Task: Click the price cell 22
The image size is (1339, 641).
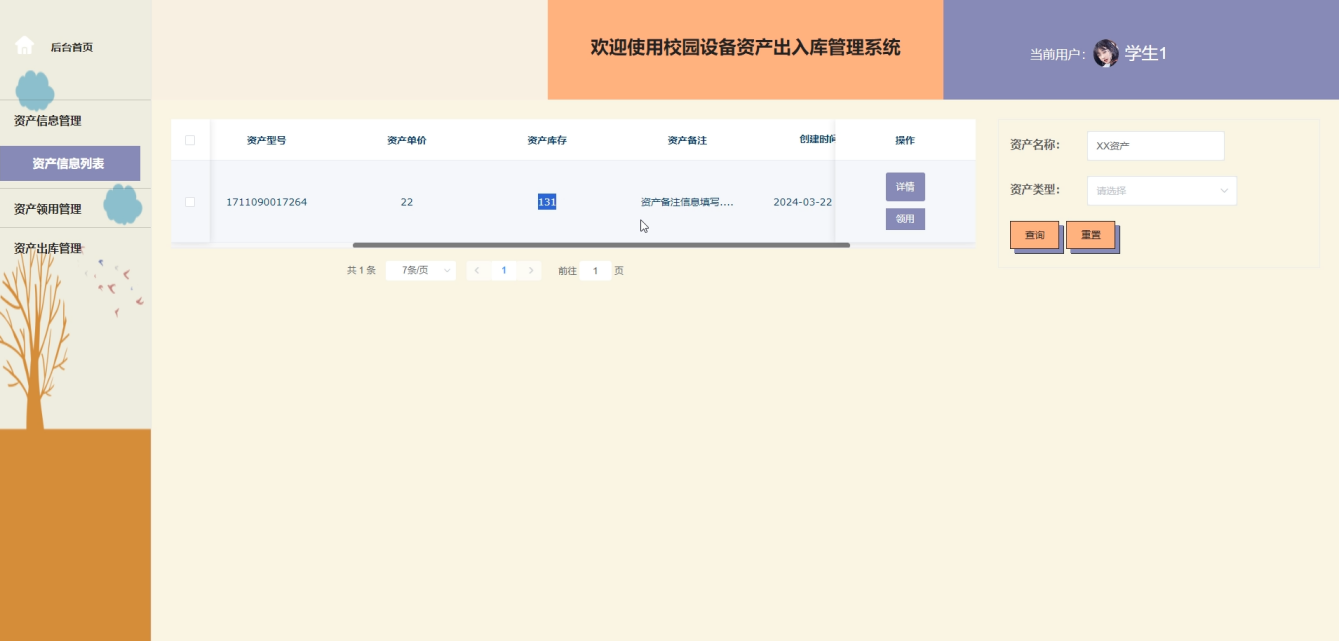Action: click(407, 202)
